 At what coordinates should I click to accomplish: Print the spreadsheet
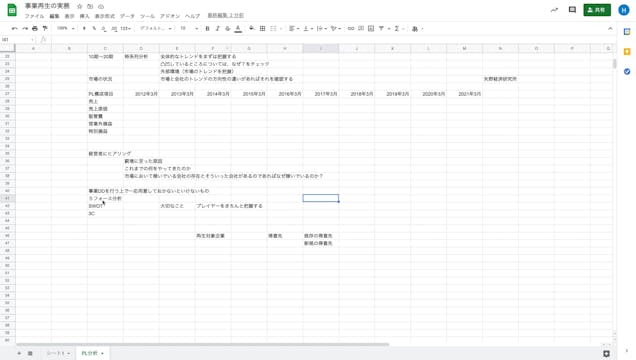coord(35,28)
